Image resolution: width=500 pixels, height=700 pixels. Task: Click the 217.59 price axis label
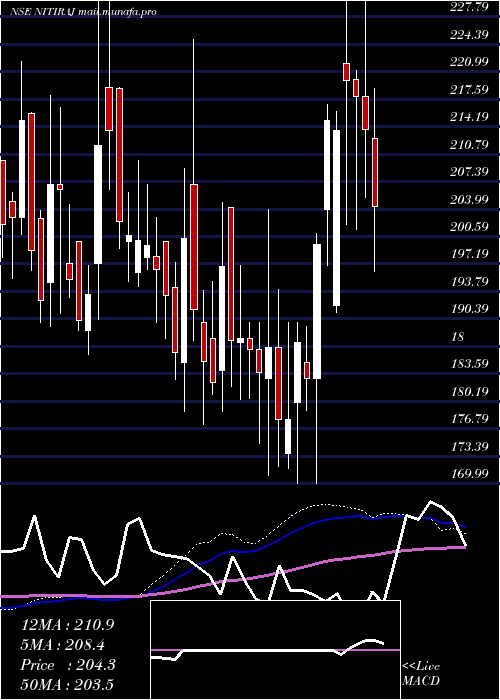click(x=470, y=90)
